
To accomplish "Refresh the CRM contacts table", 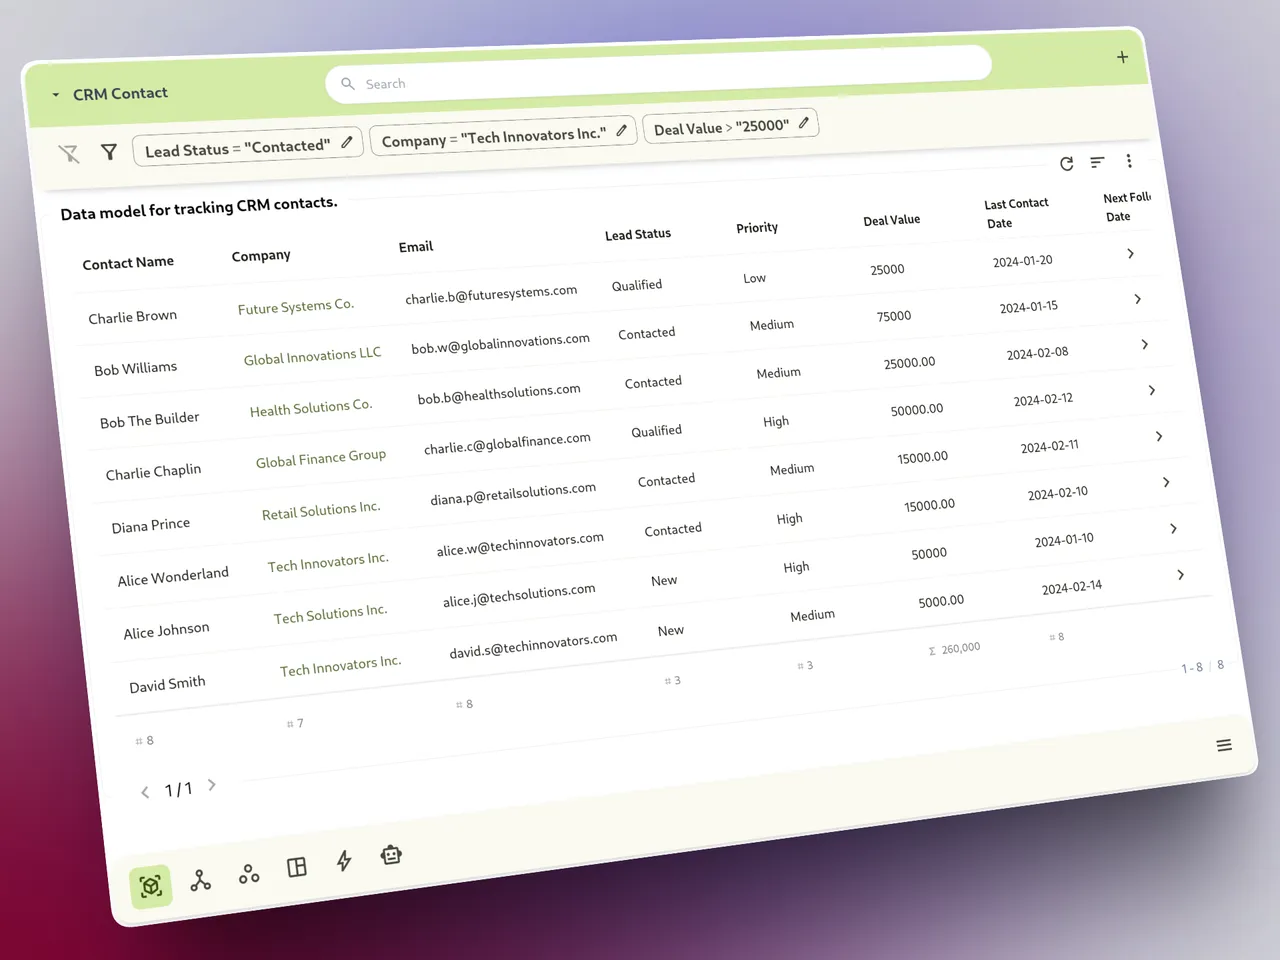I will pyautogui.click(x=1066, y=163).
